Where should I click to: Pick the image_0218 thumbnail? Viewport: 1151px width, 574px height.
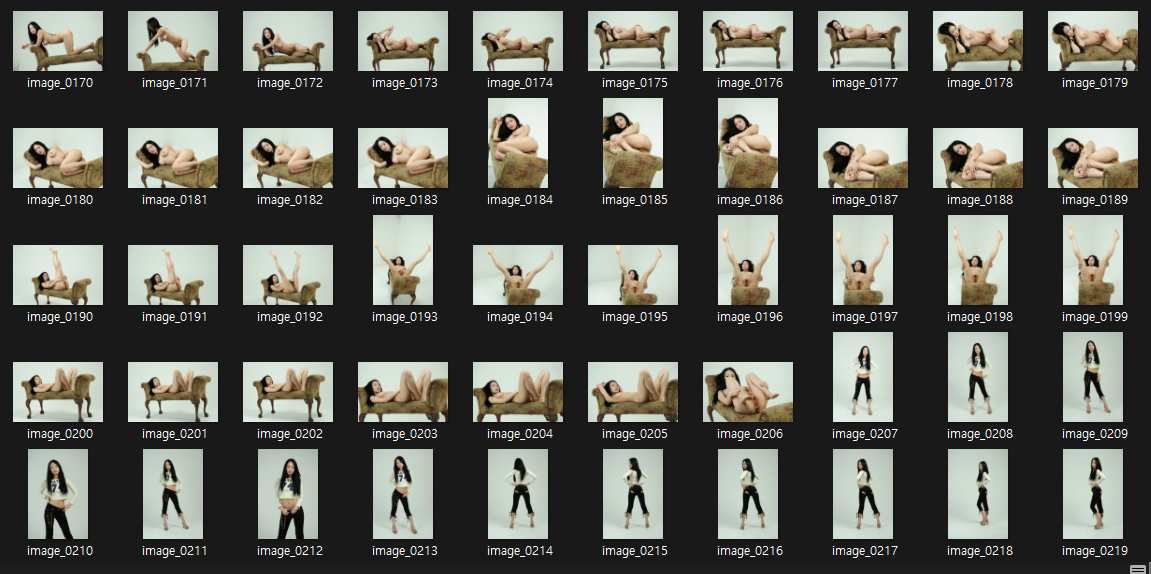point(978,494)
